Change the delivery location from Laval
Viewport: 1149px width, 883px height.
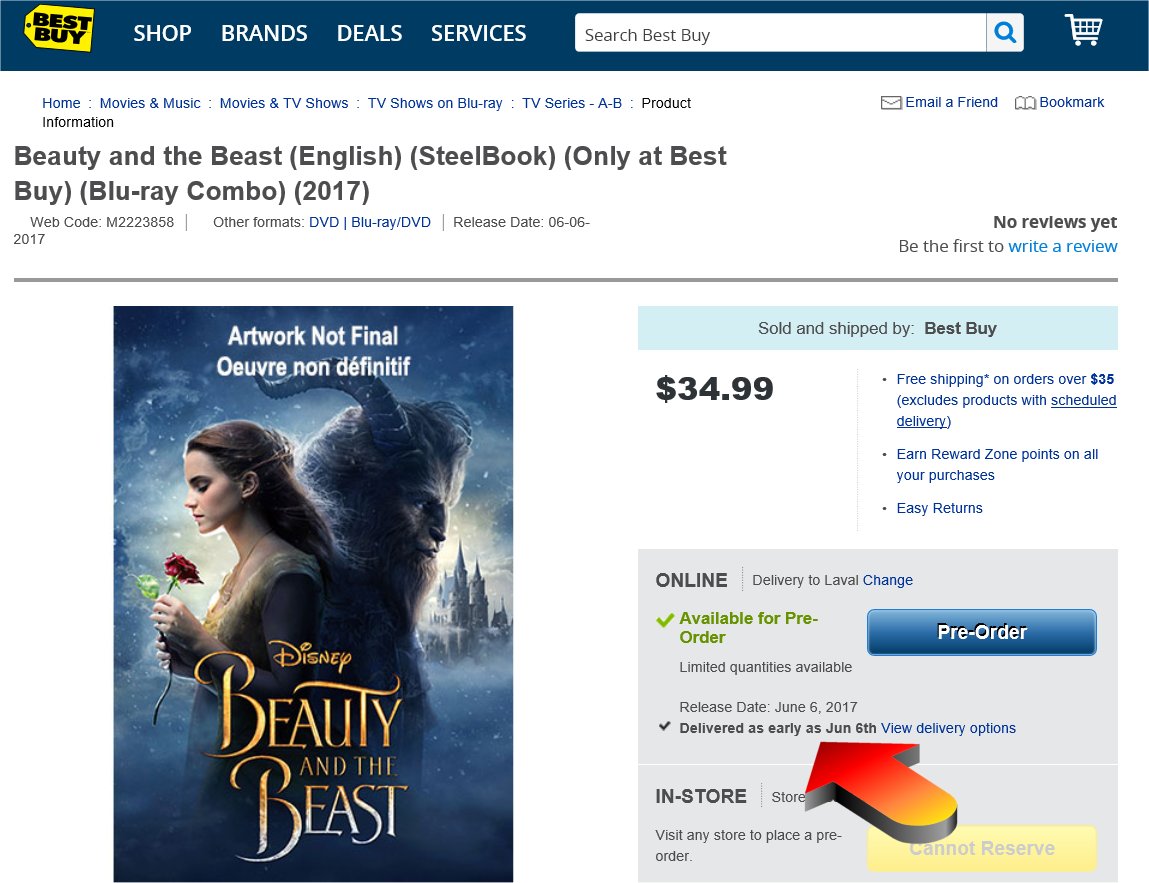(887, 580)
